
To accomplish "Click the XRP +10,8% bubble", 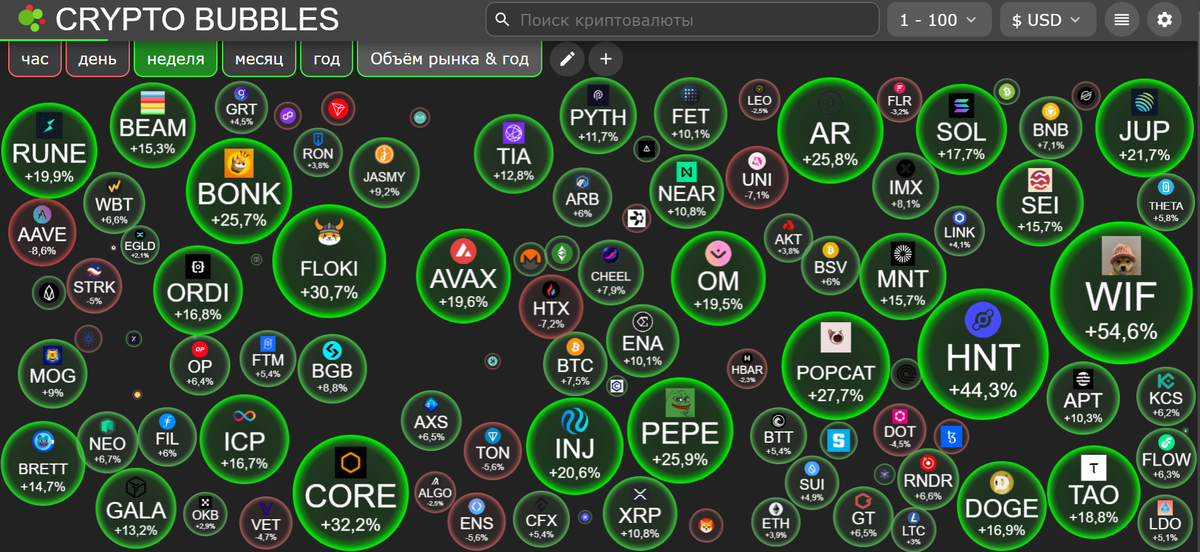I will 640,513.
